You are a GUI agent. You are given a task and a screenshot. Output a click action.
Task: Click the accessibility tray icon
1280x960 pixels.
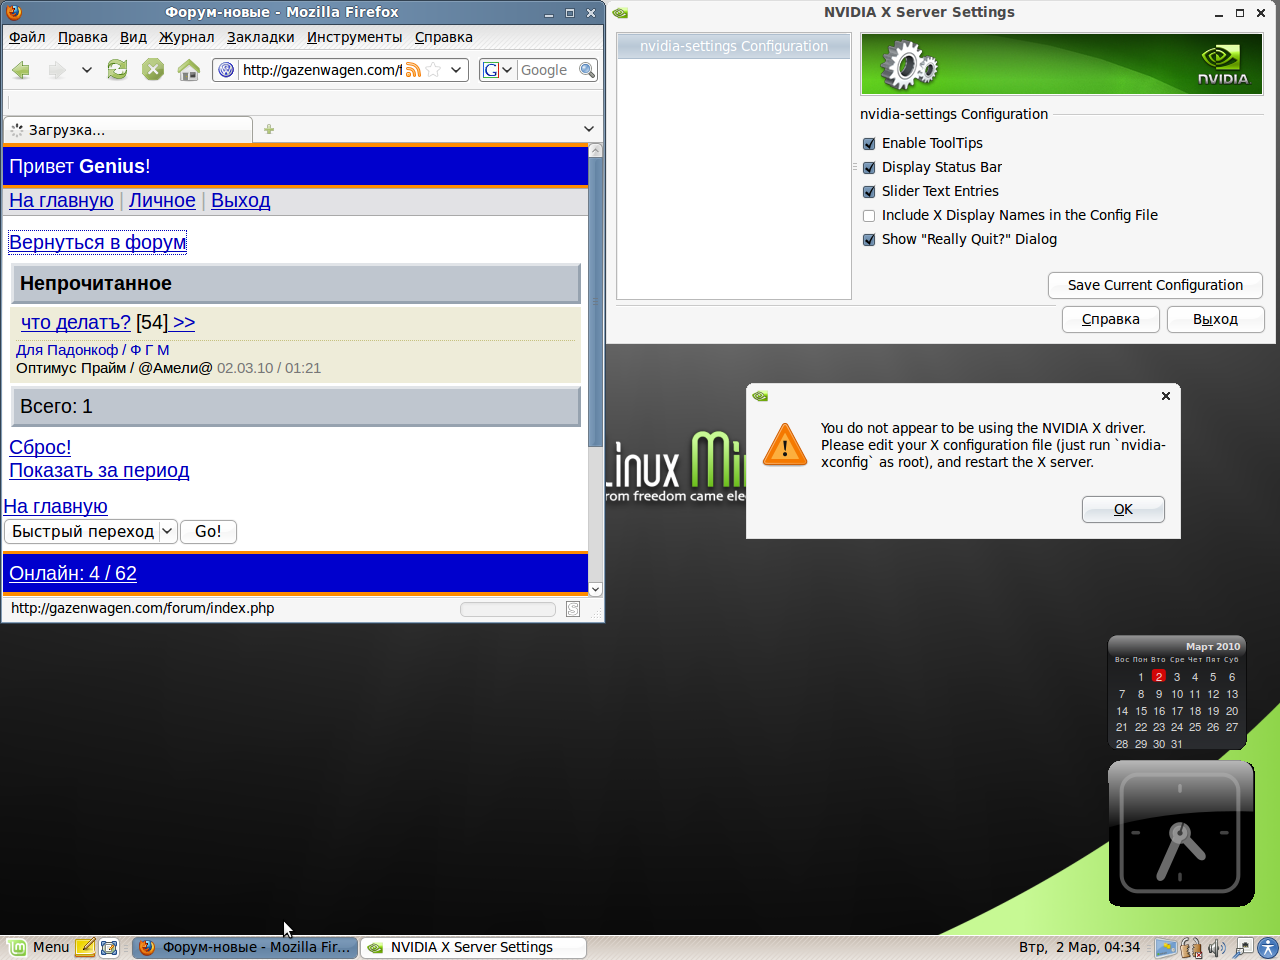pos(1267,947)
